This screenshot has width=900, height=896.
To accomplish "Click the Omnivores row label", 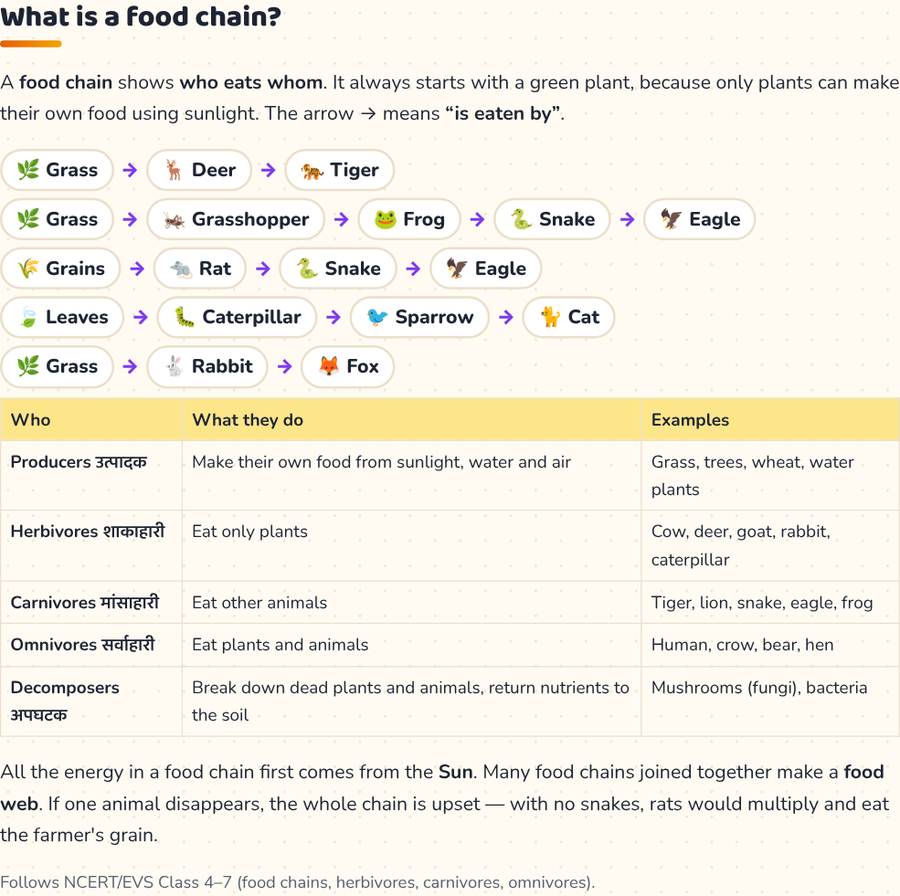I will [x=83, y=645].
